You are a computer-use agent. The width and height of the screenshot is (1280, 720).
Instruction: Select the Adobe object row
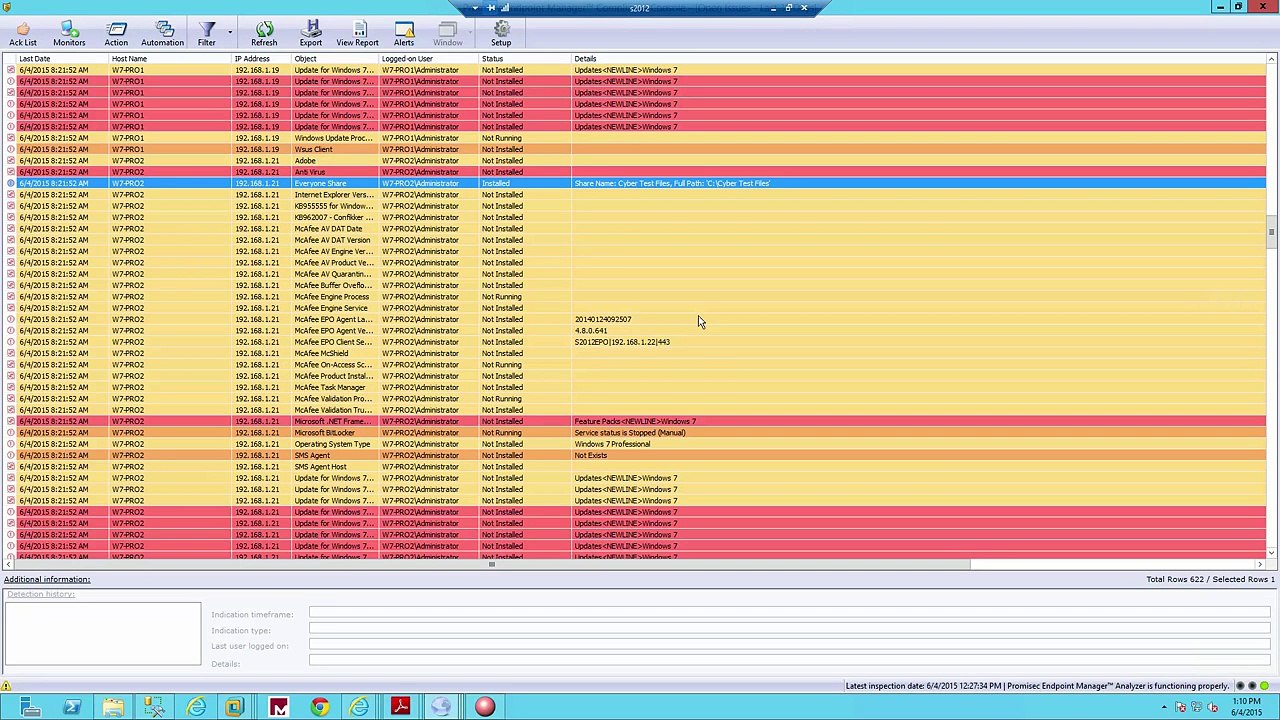point(636,161)
